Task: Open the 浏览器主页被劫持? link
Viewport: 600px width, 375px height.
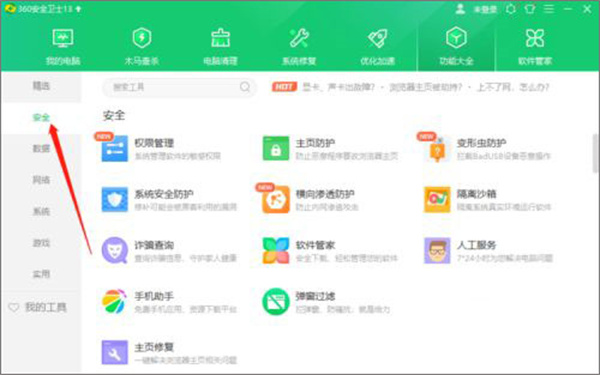Action: 426,87
